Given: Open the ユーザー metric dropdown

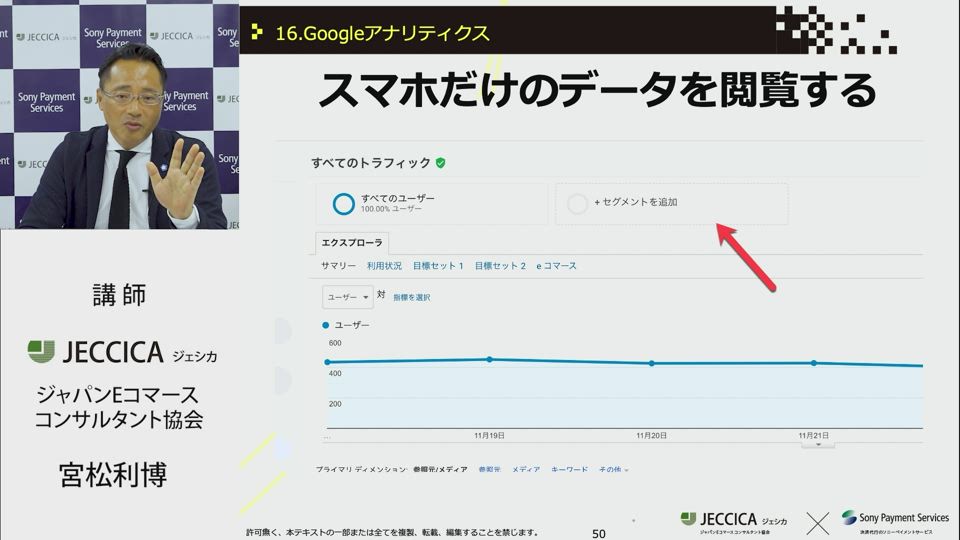Looking at the screenshot, I should [x=347, y=297].
